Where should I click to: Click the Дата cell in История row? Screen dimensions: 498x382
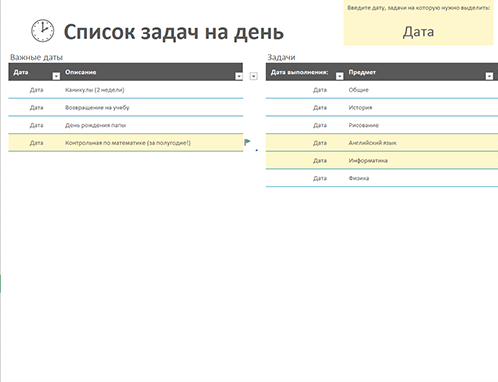click(x=320, y=107)
